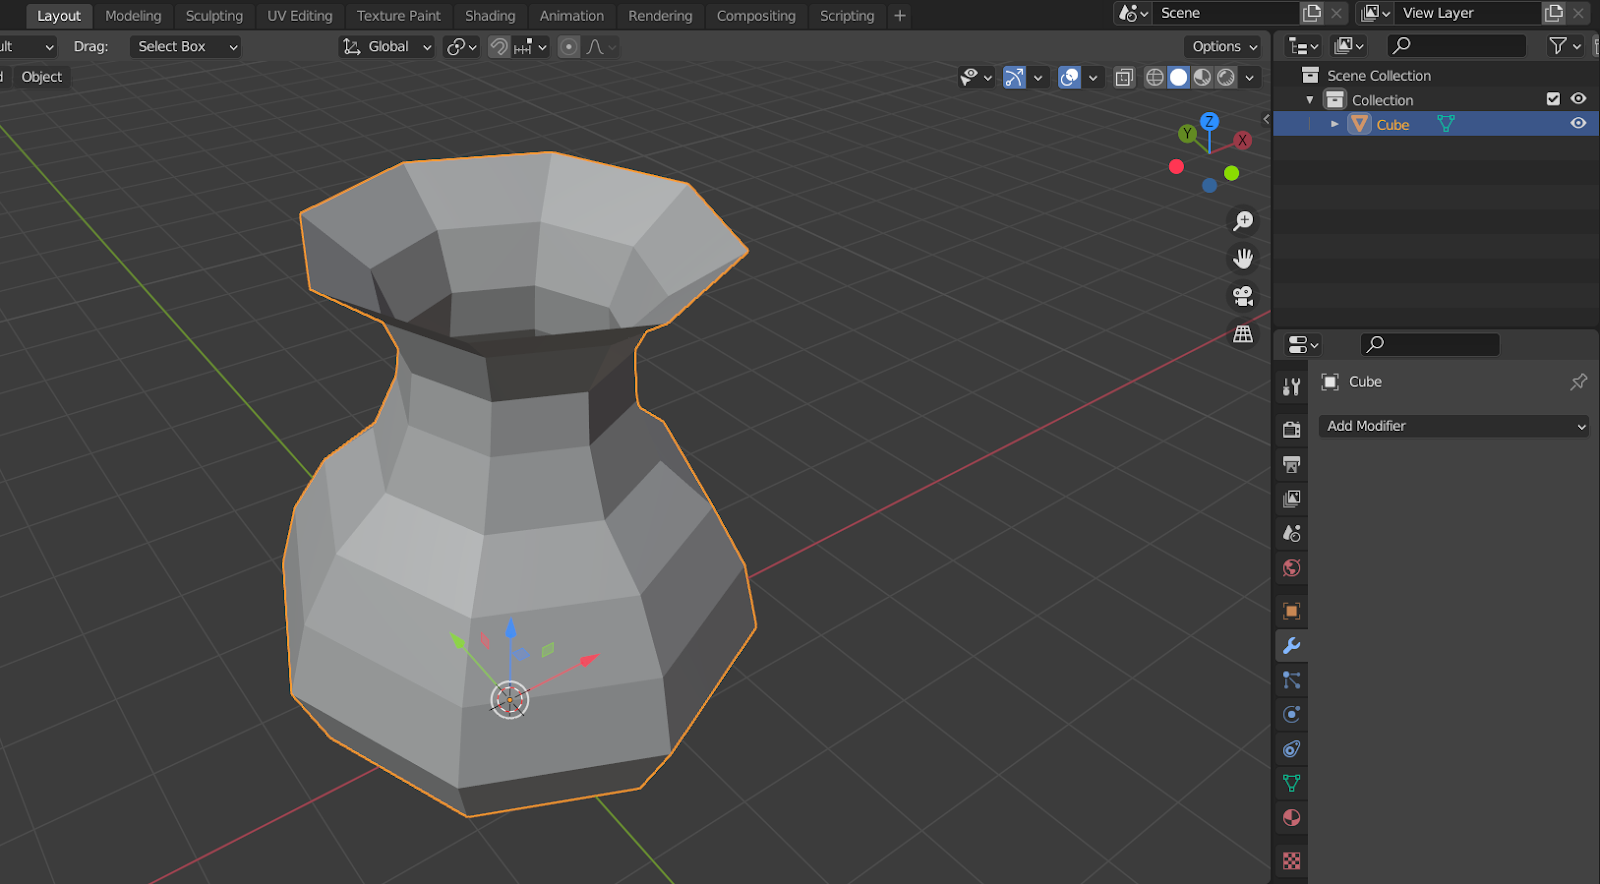Click the hand pan view button
Viewport: 1600px width, 884px height.
[x=1243, y=258]
